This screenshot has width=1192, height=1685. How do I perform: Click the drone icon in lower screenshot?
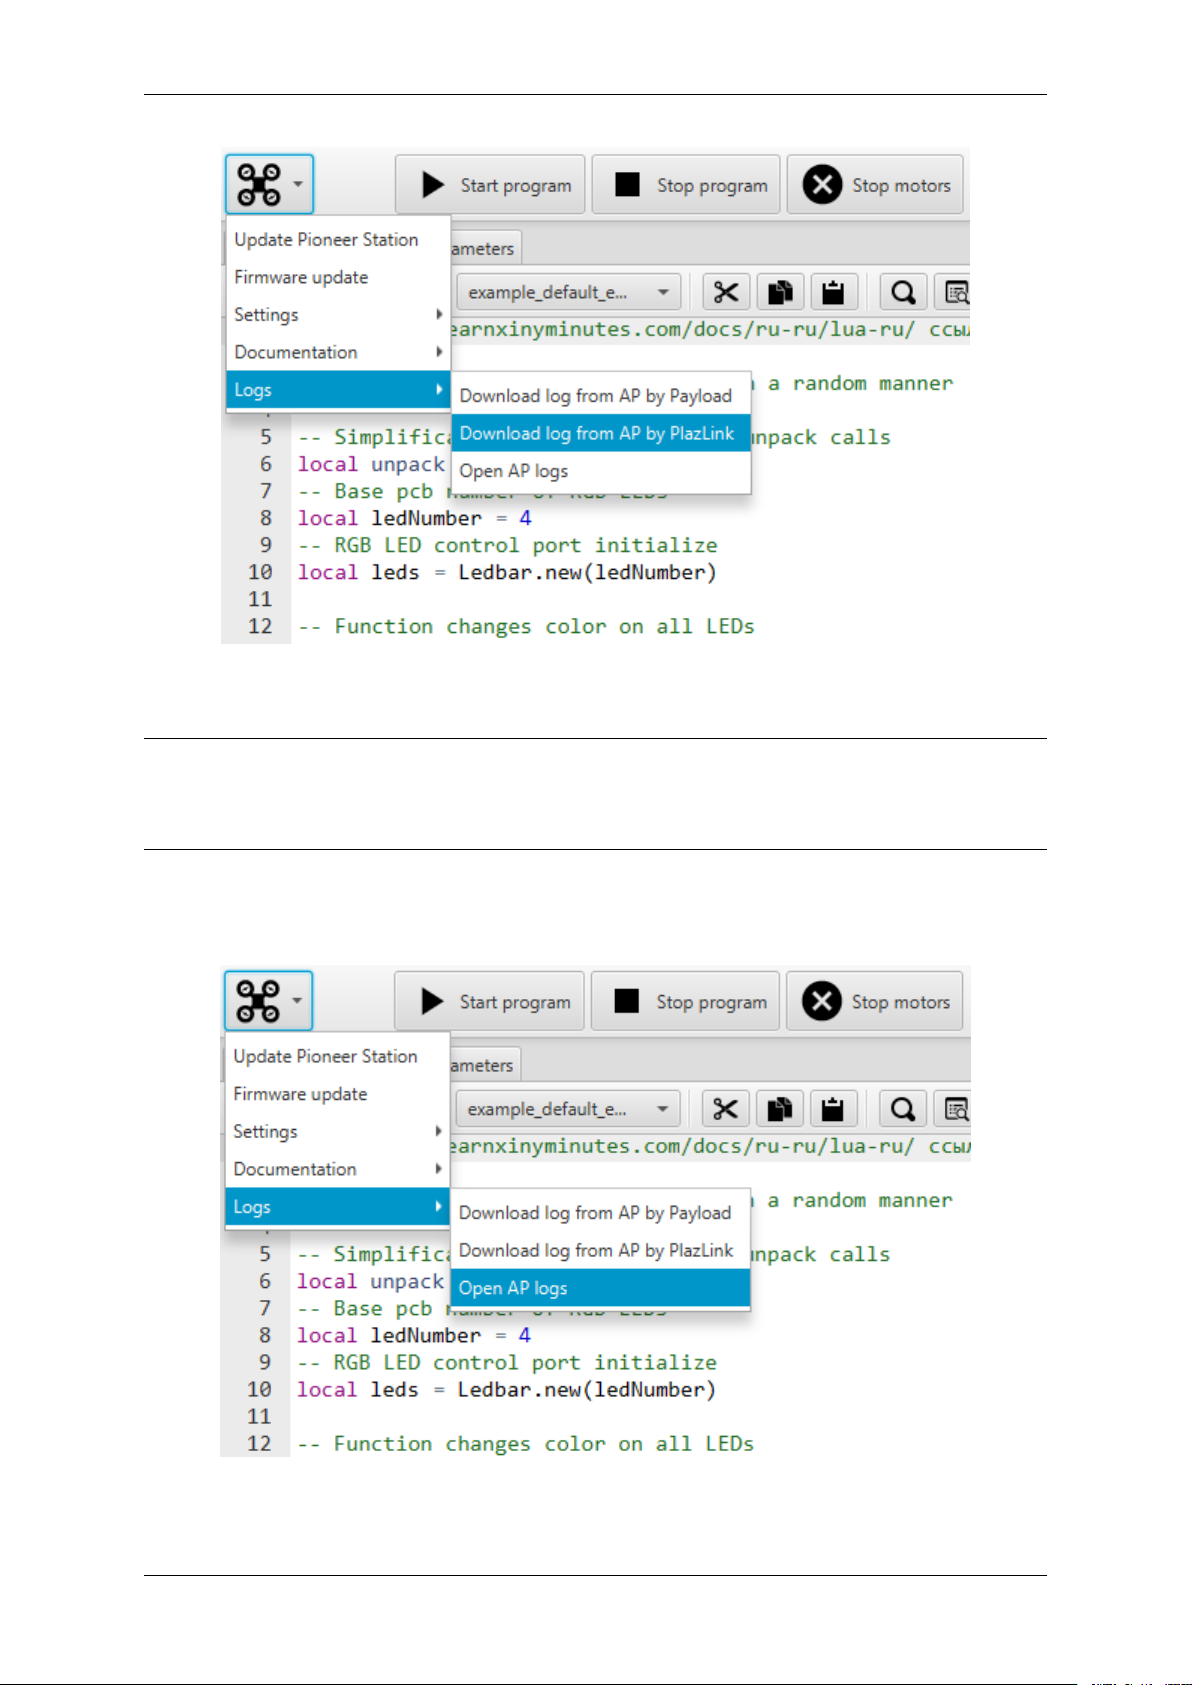pyautogui.click(x=258, y=1001)
